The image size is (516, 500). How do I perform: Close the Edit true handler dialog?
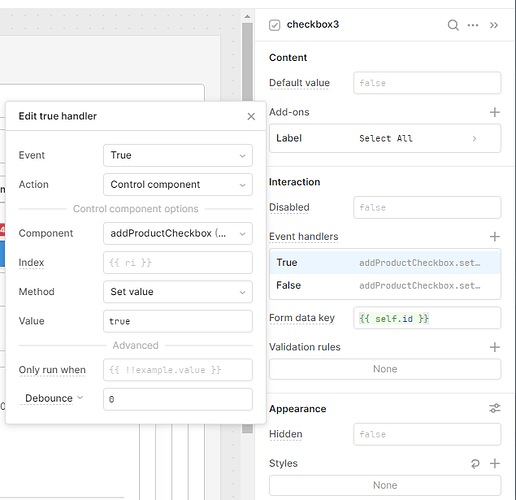point(251,116)
